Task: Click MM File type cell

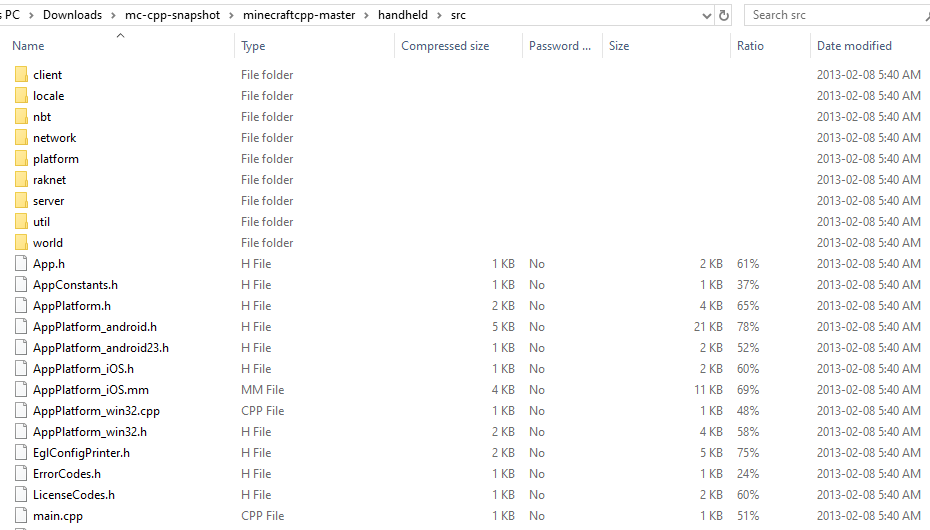Action: pyautogui.click(x=262, y=389)
